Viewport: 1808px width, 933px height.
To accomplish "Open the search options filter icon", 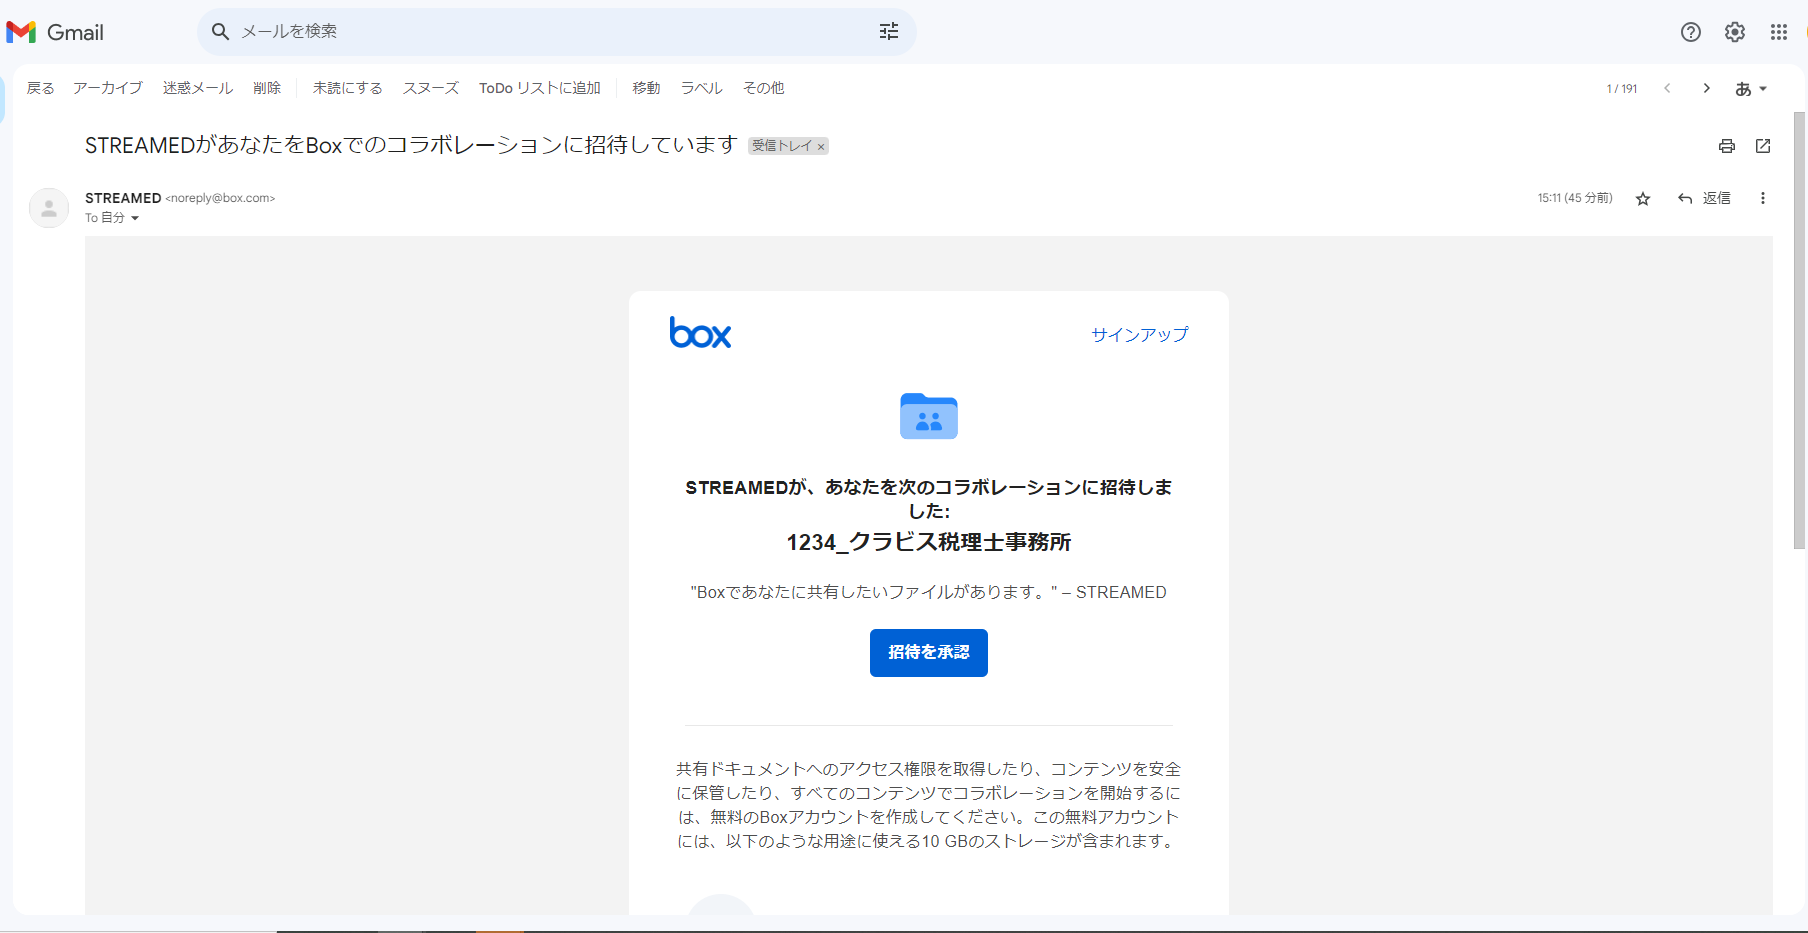I will [889, 32].
